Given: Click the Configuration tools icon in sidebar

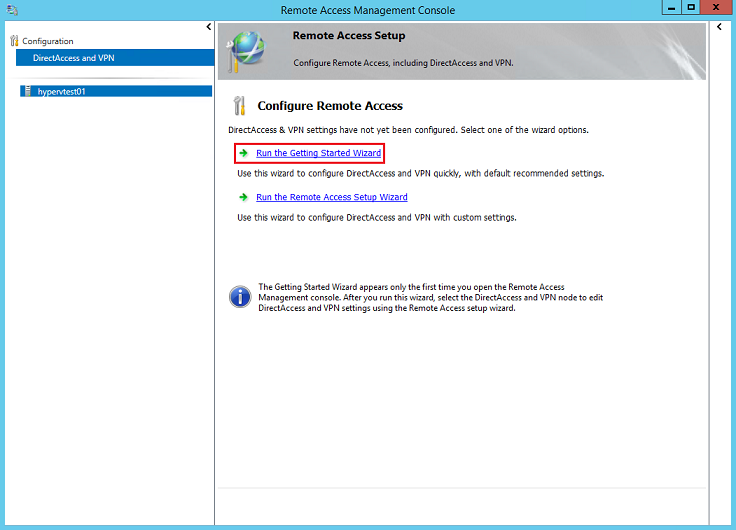Looking at the screenshot, I should point(15,41).
